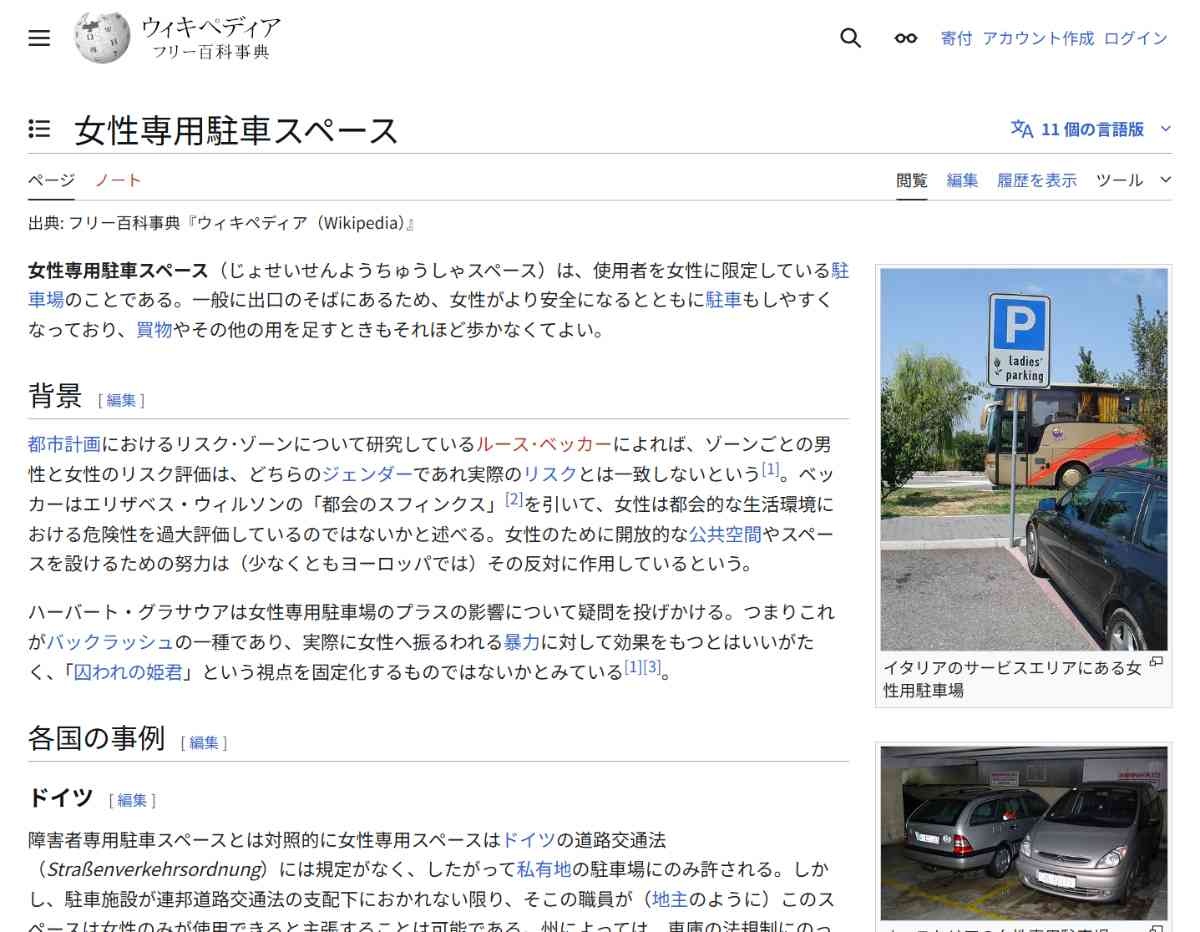The height and width of the screenshot is (932, 1200).
Task: Open the 履歴を表示 tab
Action: pyautogui.click(x=1037, y=180)
